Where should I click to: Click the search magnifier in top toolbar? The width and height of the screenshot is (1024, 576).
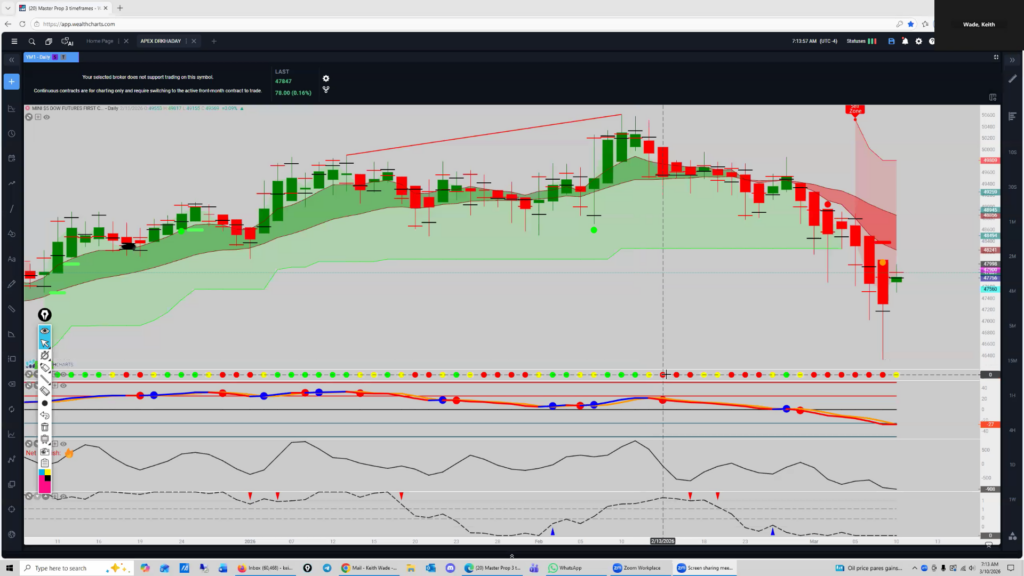tap(32, 41)
